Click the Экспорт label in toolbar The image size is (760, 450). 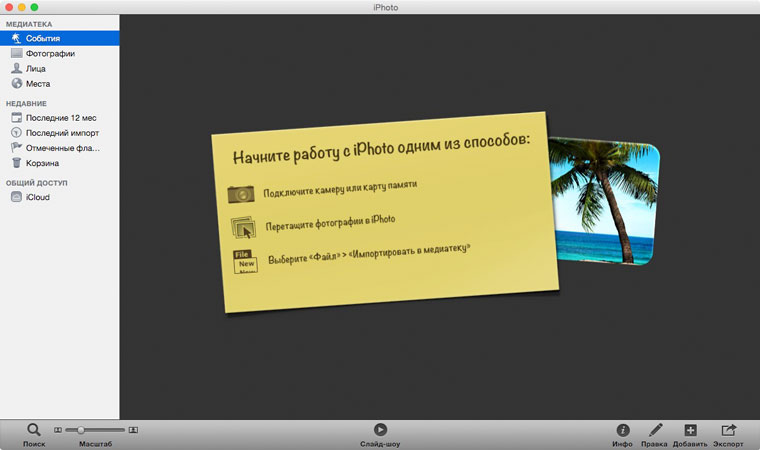coord(728,444)
